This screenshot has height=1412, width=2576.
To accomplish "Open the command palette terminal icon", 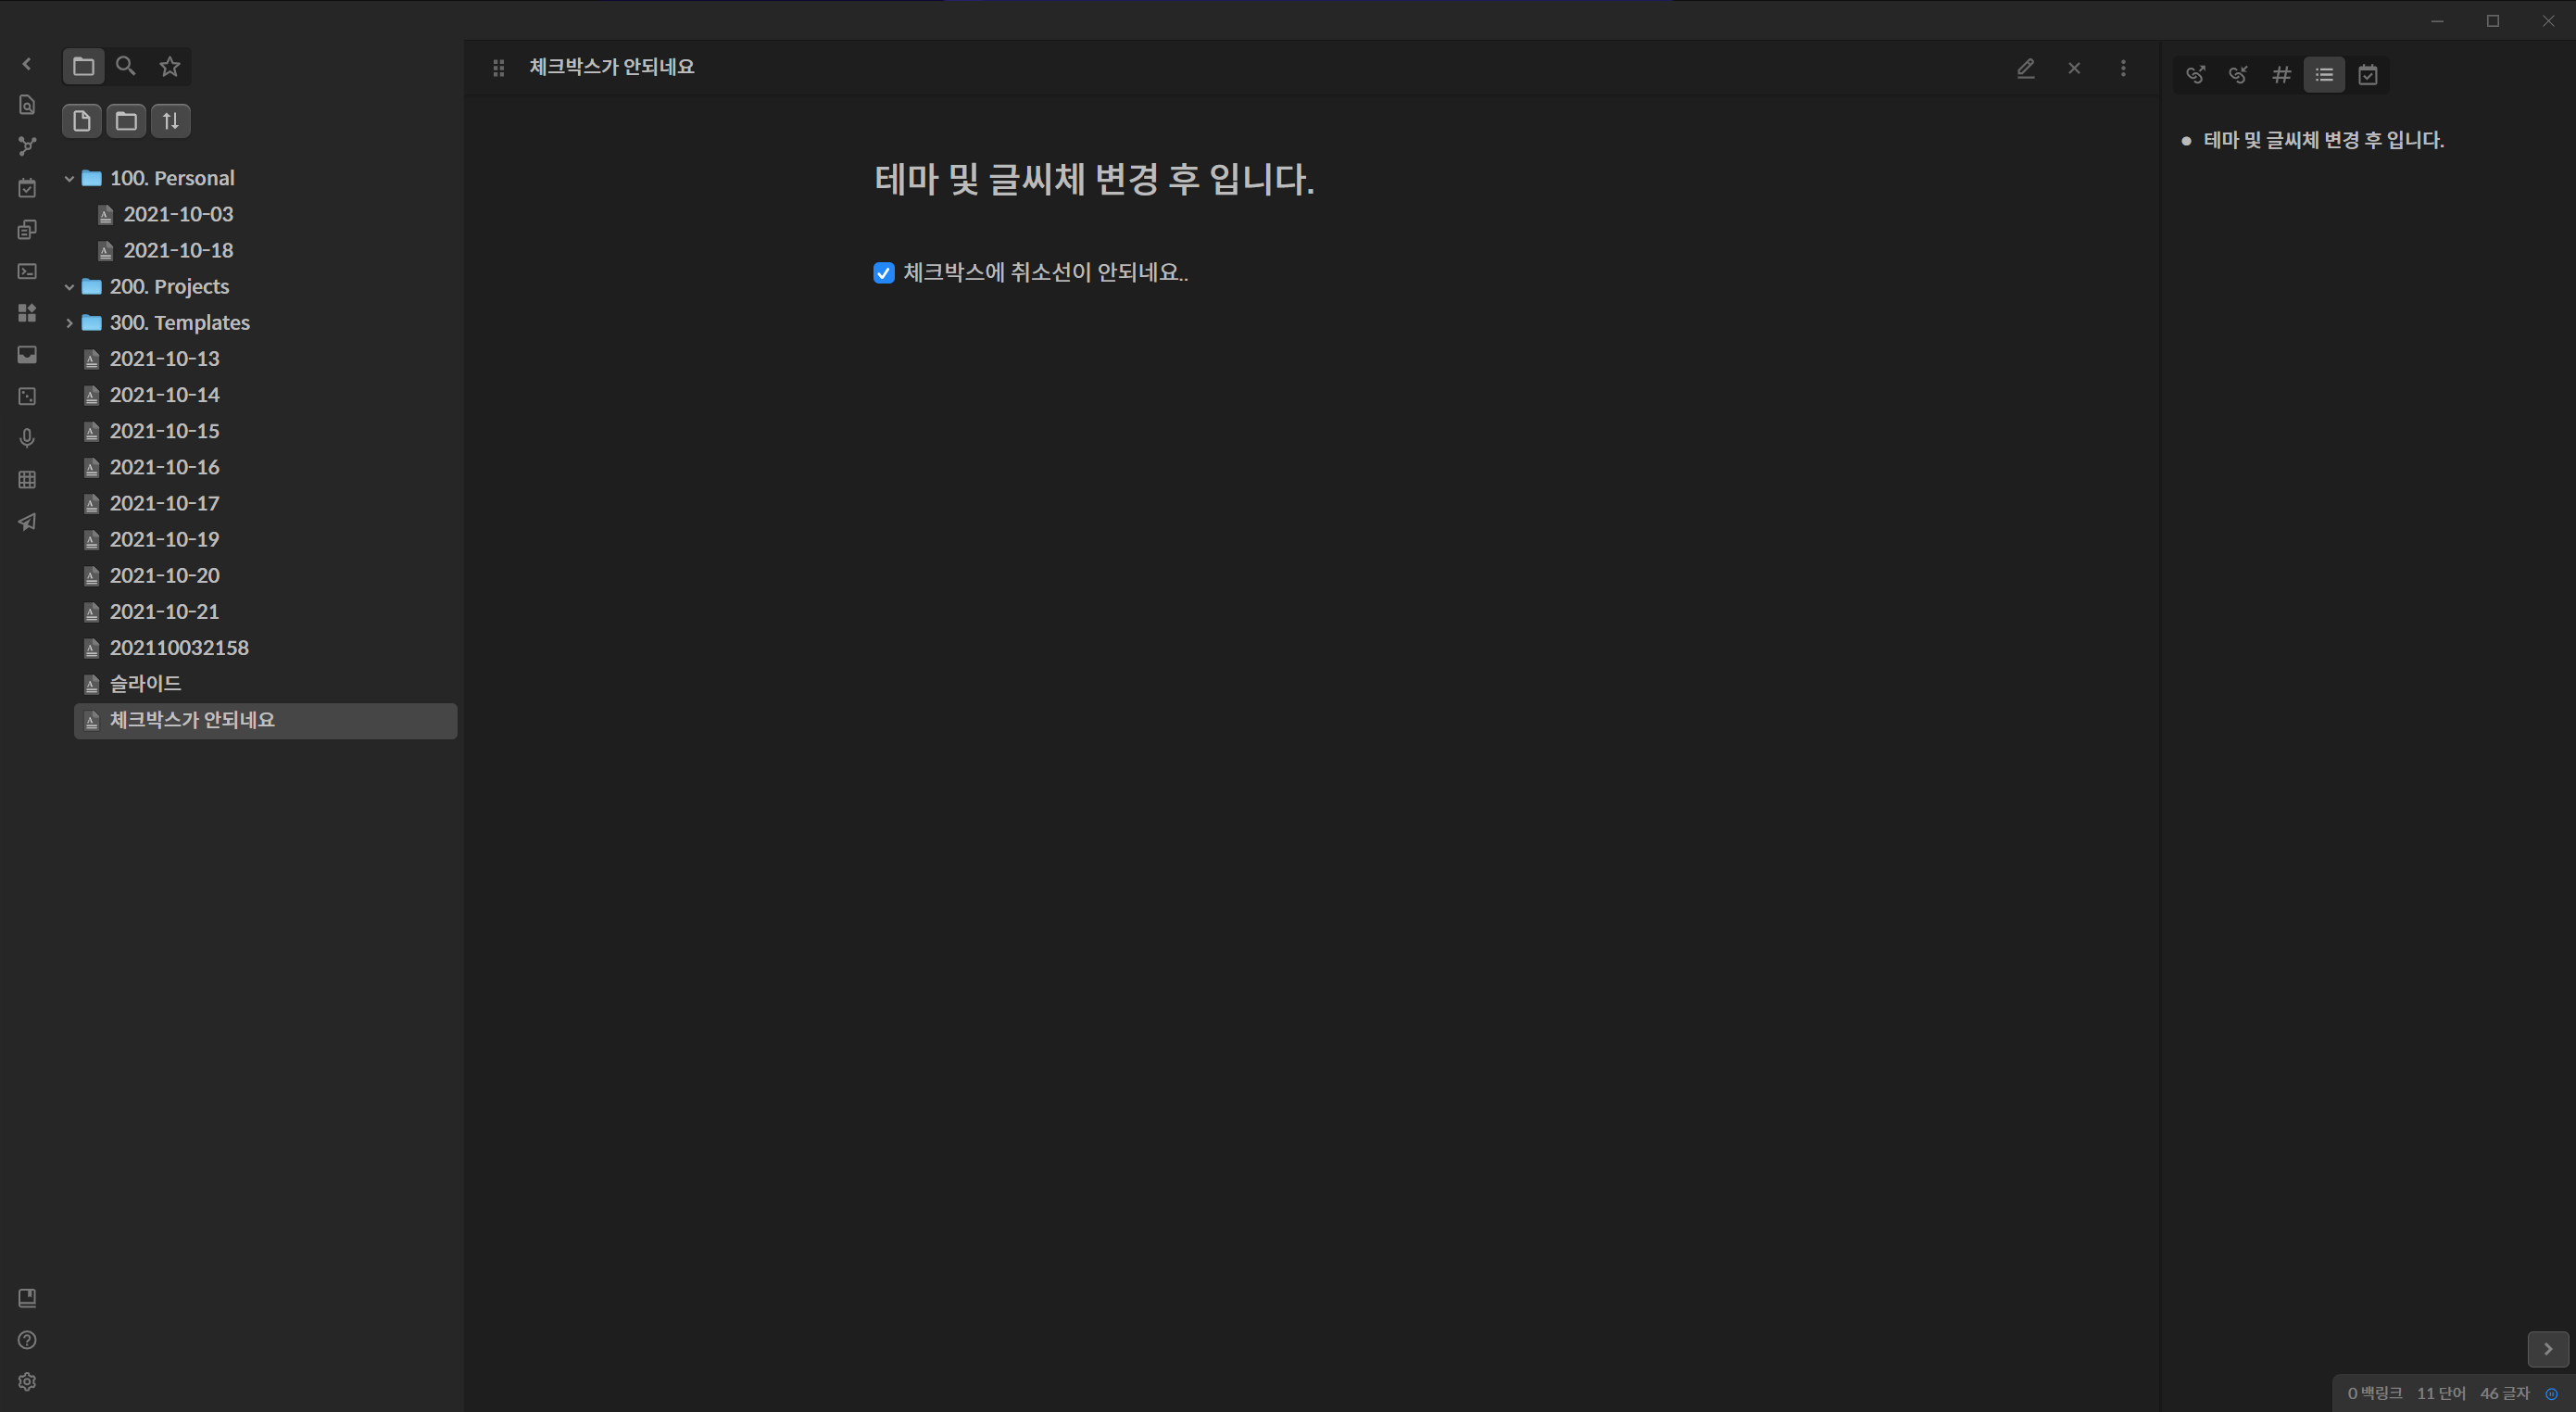I will point(27,271).
